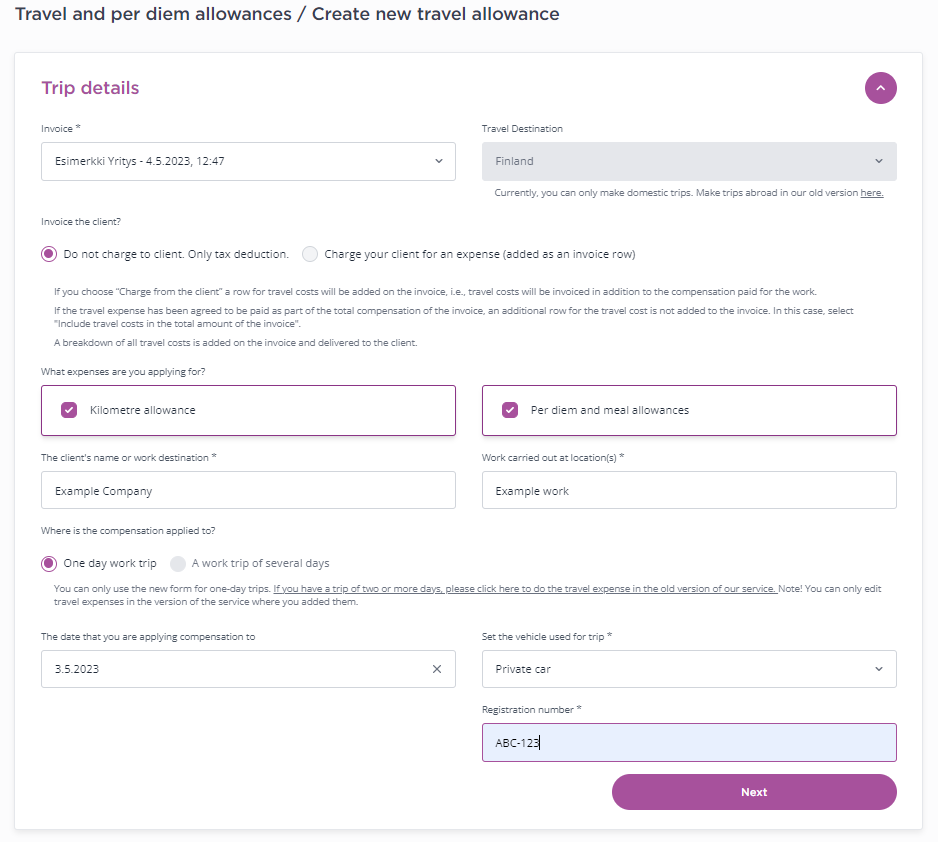Screen dimensions: 938x842
Task: Select Do not charge to client option
Action: click(49, 254)
